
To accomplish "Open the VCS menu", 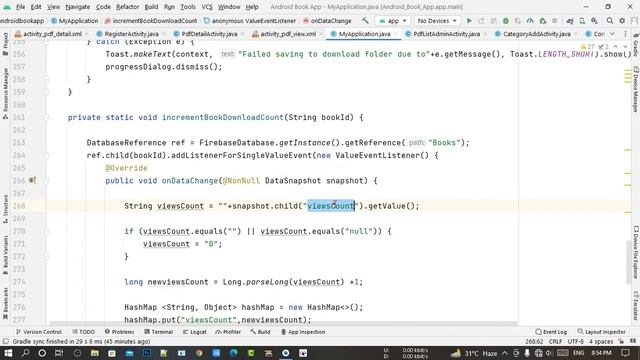I will tap(207, 7).
